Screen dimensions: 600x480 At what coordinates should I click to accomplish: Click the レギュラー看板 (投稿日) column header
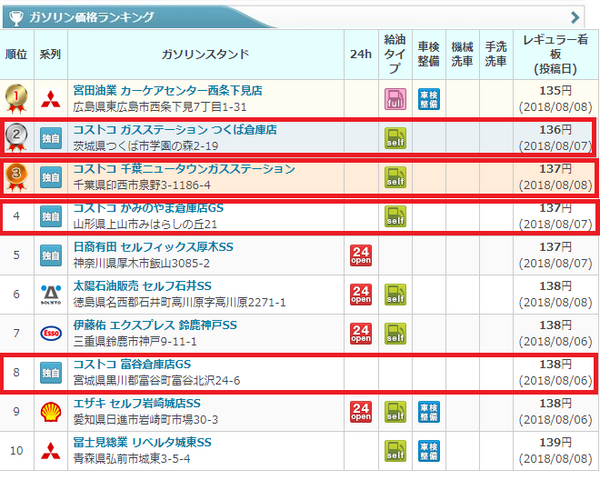556,54
